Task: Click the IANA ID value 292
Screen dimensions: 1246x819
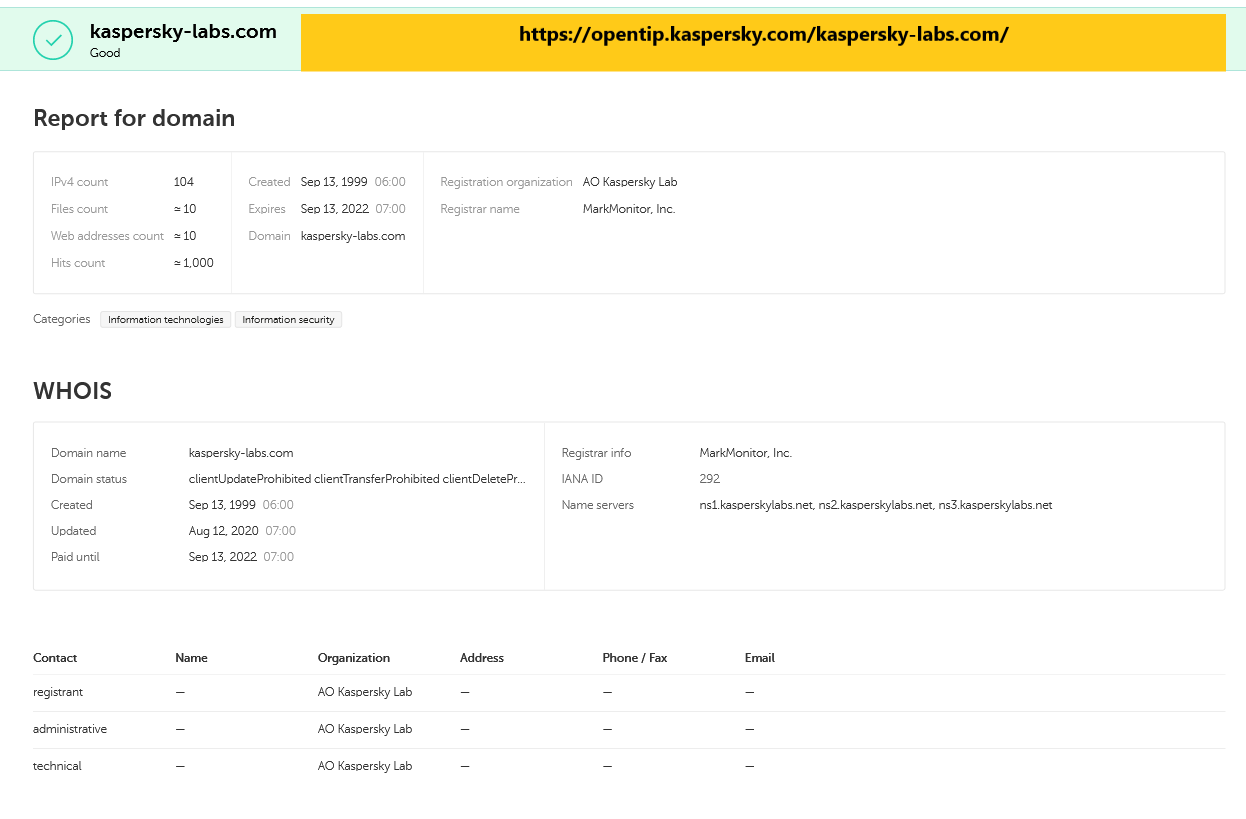Action: 710,479
